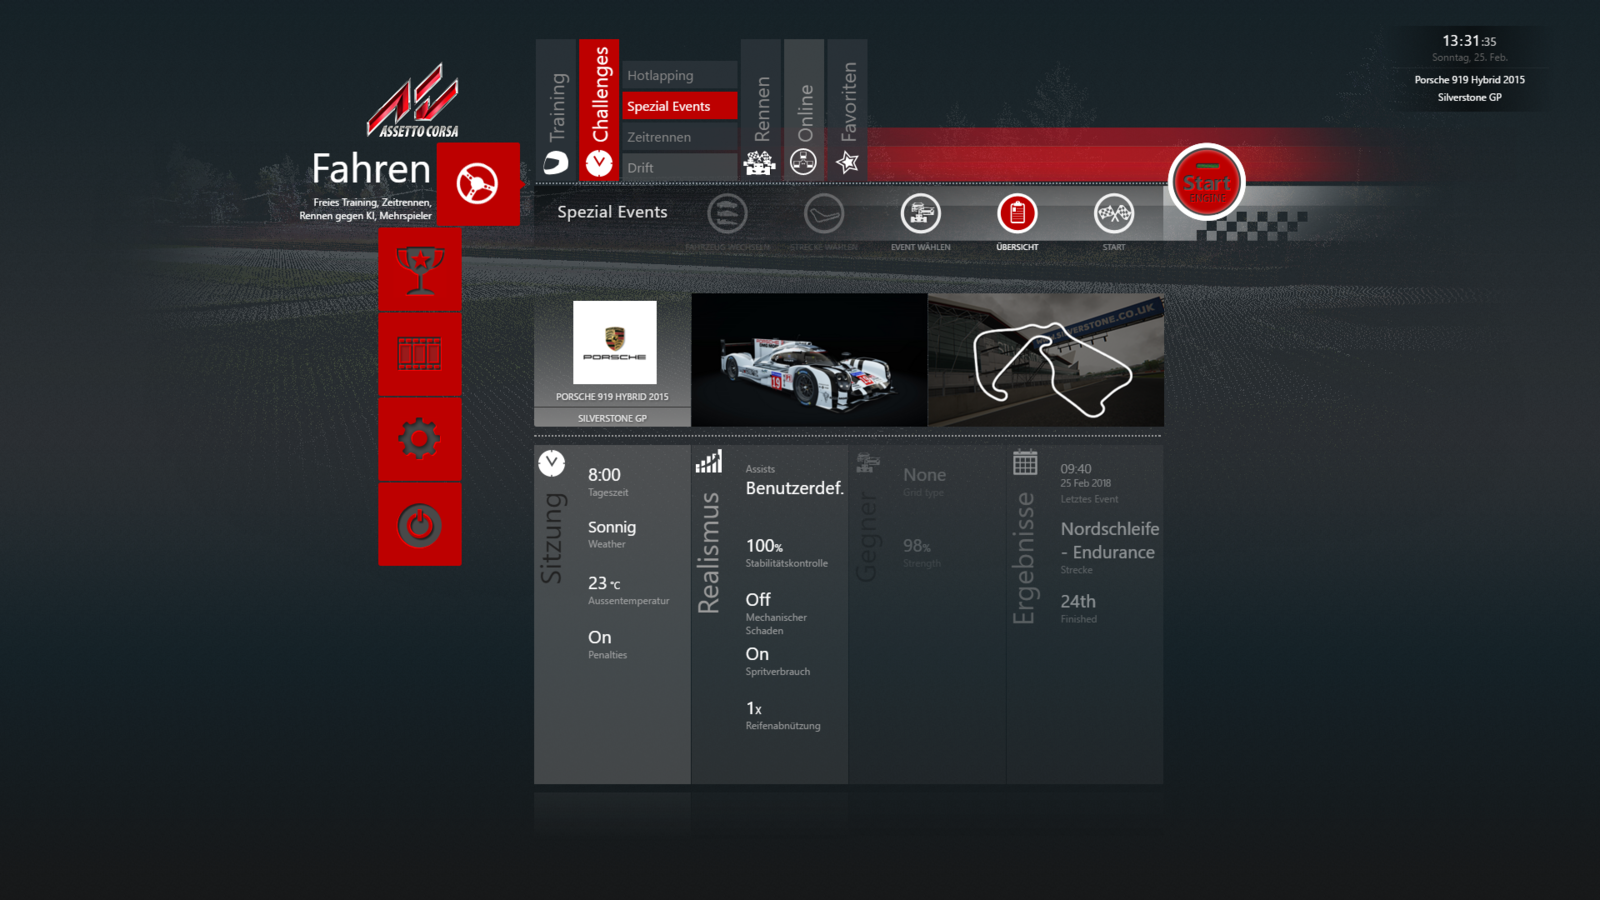
Task: Click the 100% Stabilitätskontrolle value
Action: coord(764,546)
